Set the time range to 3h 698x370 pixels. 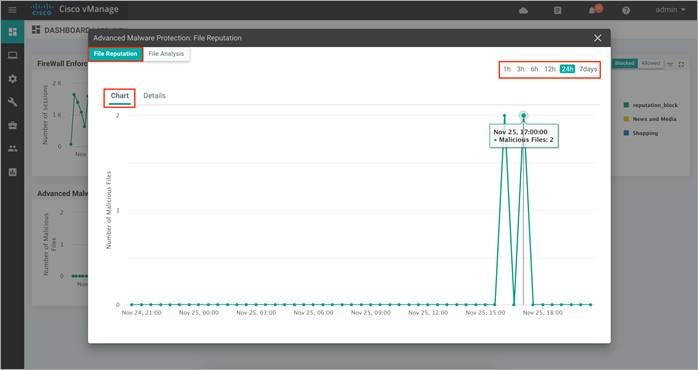click(x=520, y=69)
